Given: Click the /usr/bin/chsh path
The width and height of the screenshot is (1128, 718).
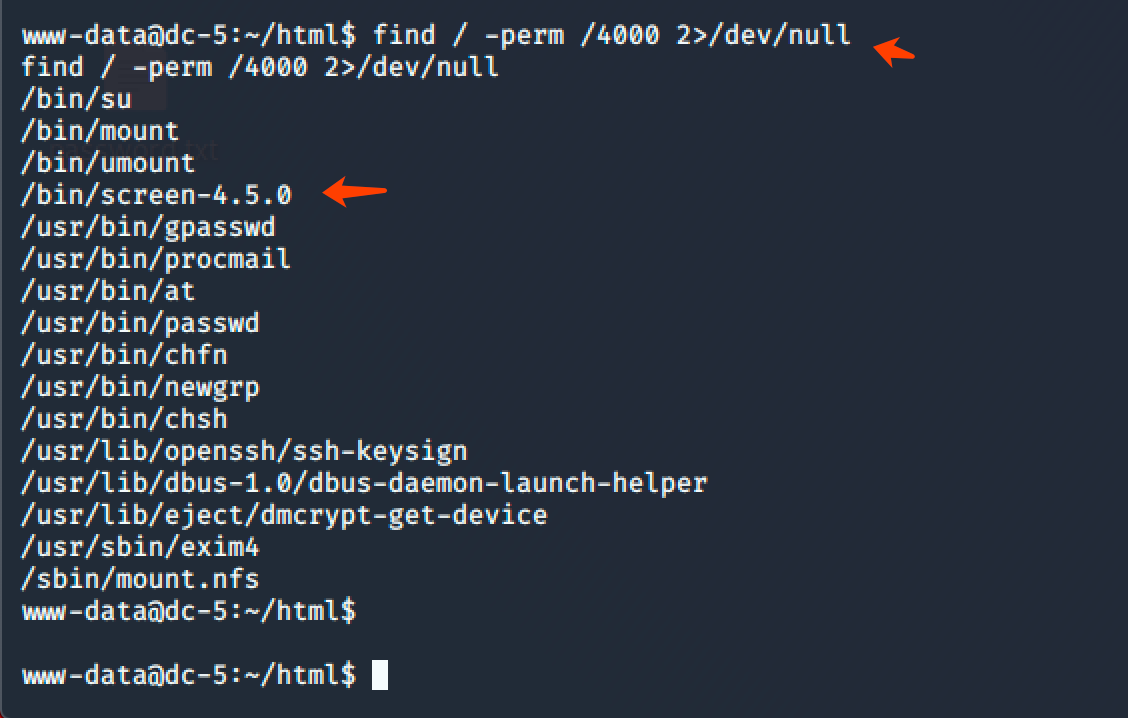Looking at the screenshot, I should pyautogui.click(x=124, y=419).
